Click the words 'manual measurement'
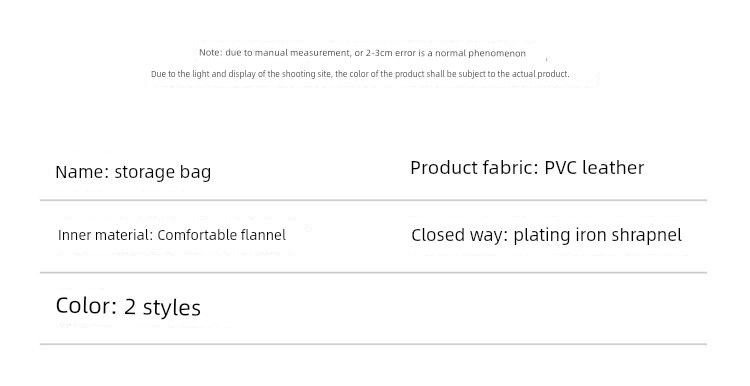 302,53
